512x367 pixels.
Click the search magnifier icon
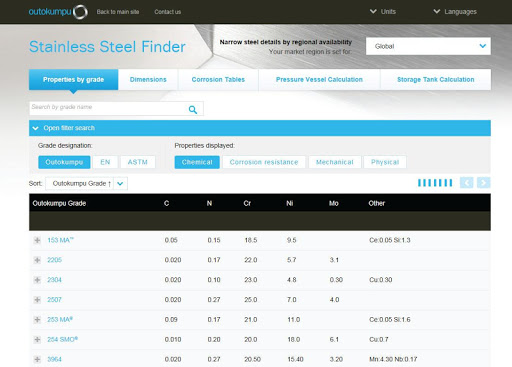click(x=193, y=109)
